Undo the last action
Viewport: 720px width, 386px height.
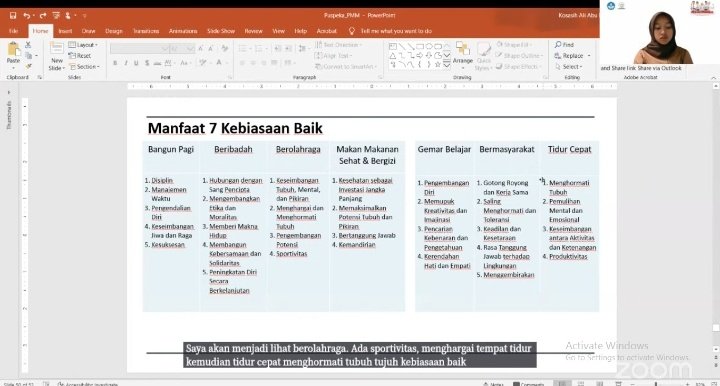pyautogui.click(x=27, y=16)
